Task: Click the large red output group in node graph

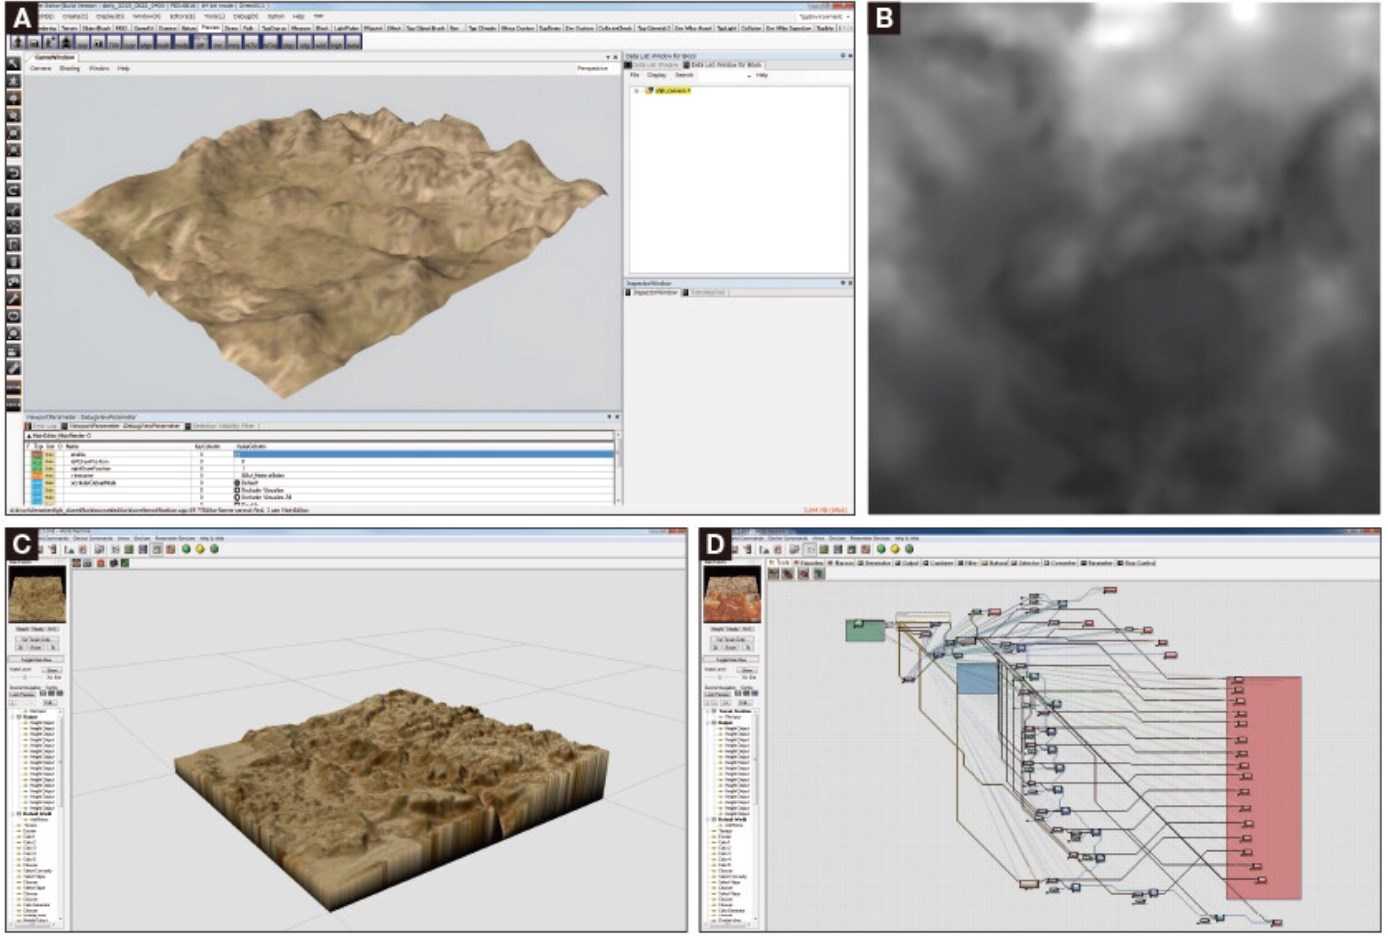Action: (x=1263, y=788)
